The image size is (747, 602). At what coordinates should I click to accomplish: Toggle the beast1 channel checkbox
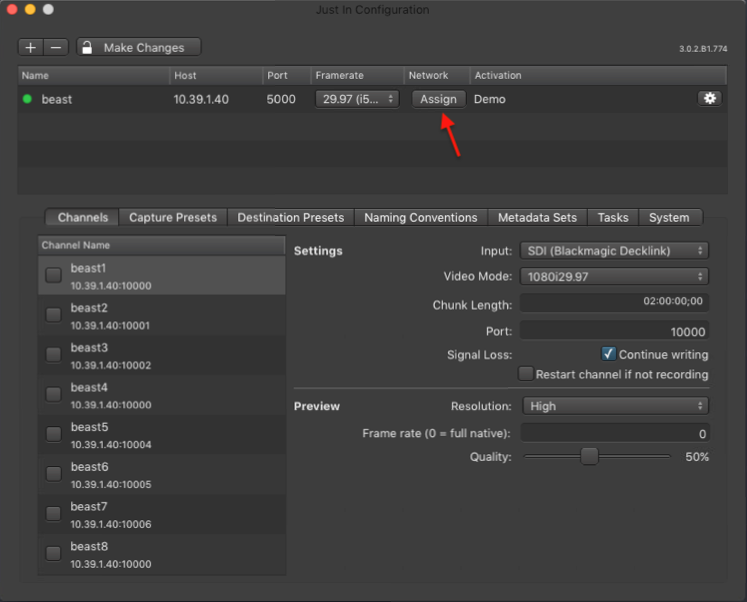pos(53,275)
